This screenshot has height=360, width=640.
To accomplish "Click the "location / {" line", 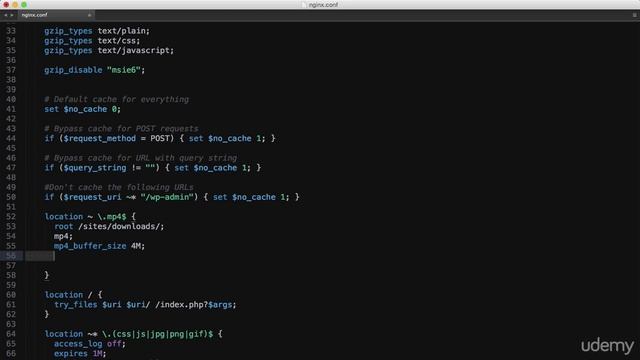I will pyautogui.click(x=73, y=295).
